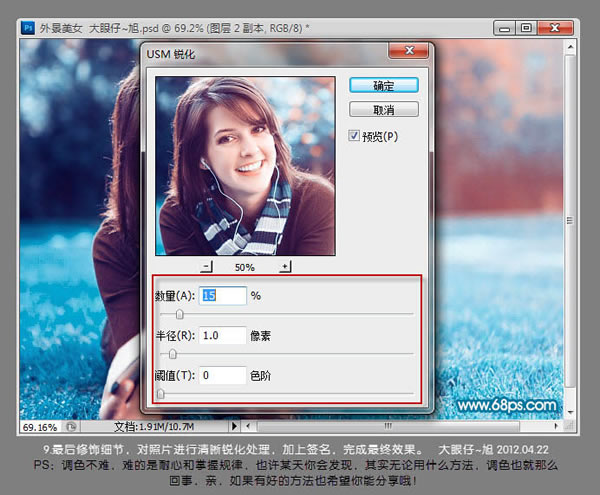
Task: Click the horizontal scrollbar left arrow
Action: 248,426
